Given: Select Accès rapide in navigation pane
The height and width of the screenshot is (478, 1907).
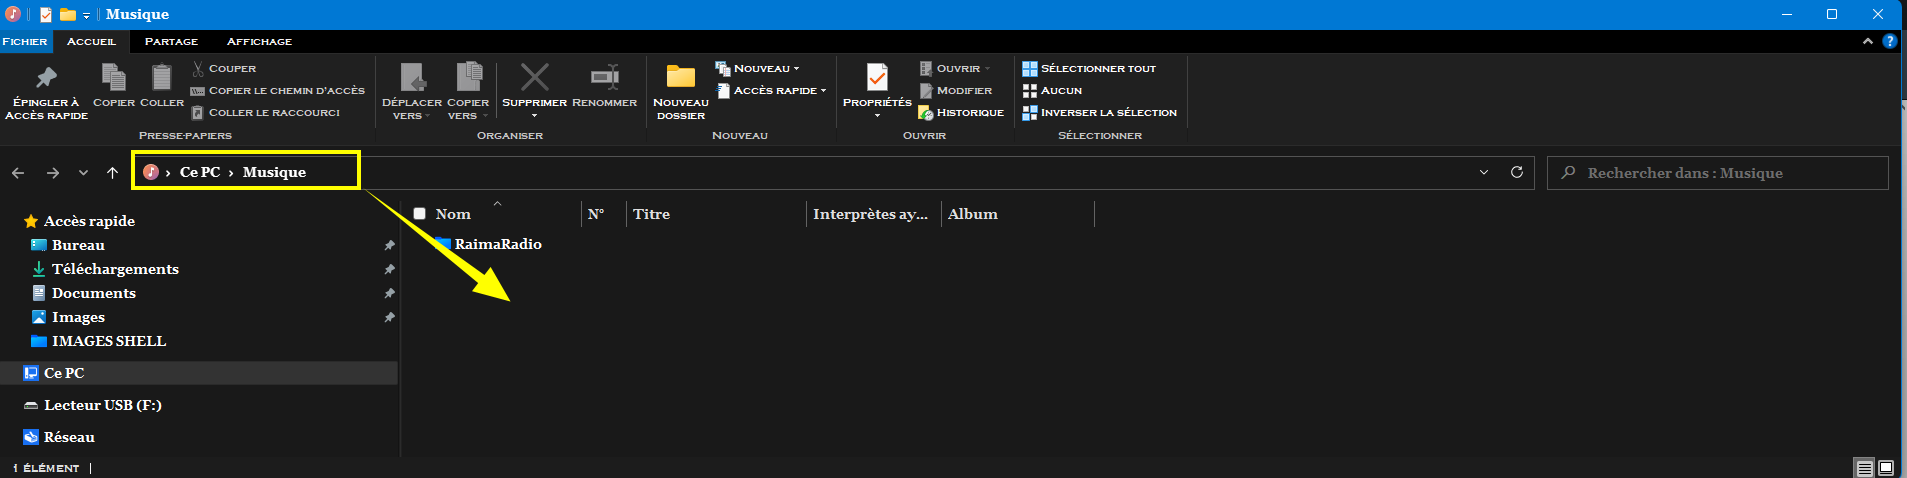Looking at the screenshot, I should pyautogui.click(x=89, y=221).
